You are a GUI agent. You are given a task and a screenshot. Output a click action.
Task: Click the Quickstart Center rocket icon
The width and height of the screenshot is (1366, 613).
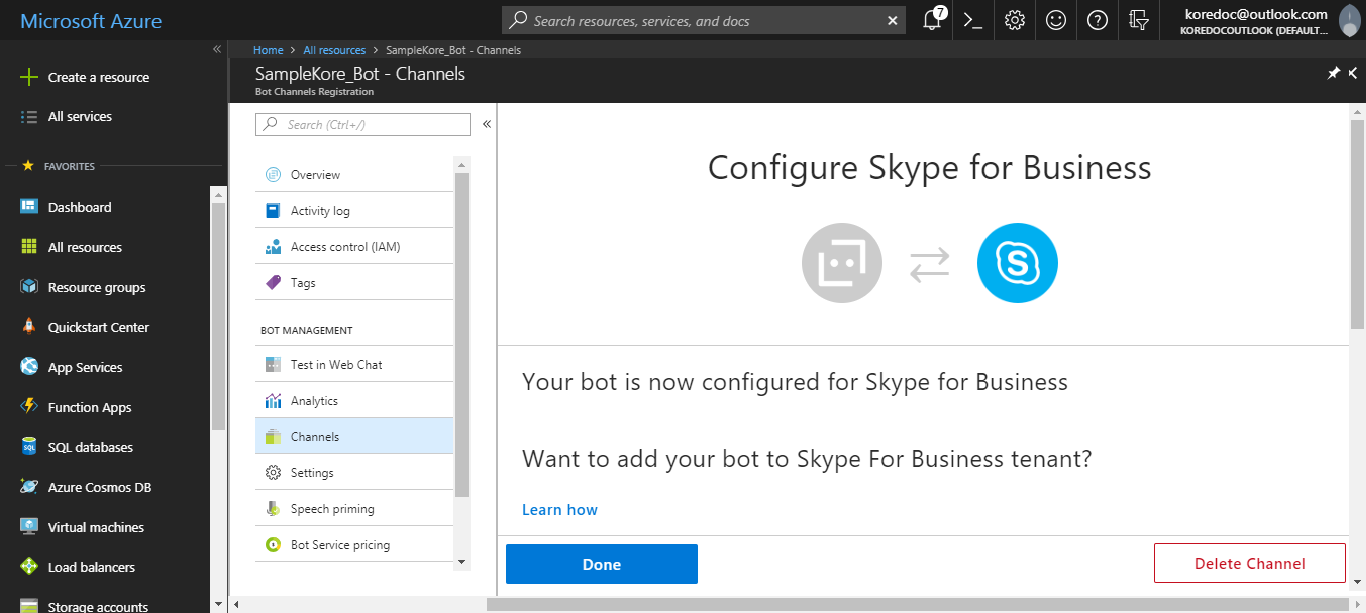click(29, 327)
